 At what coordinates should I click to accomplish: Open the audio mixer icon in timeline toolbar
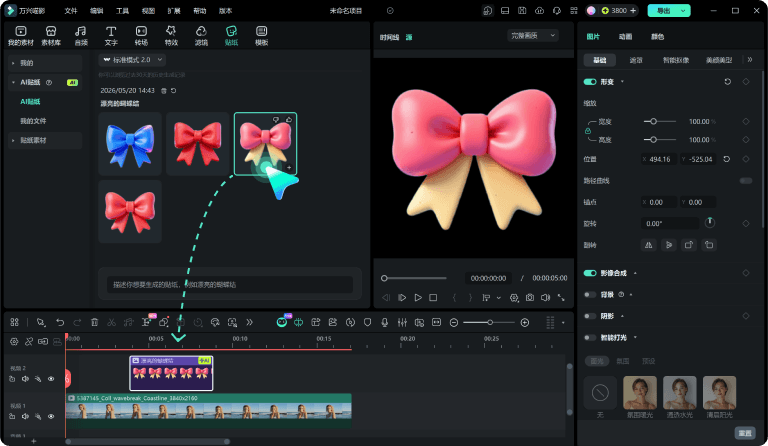402,322
